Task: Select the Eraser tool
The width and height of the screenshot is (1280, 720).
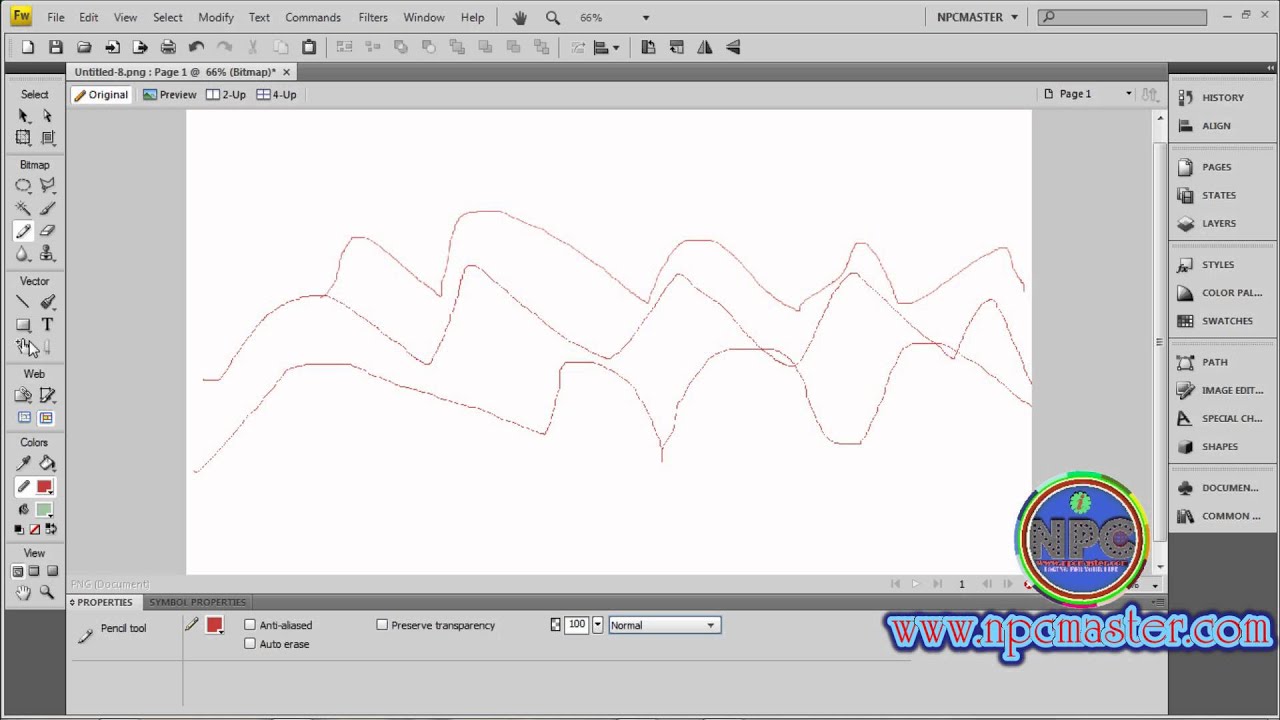Action: tap(47, 231)
